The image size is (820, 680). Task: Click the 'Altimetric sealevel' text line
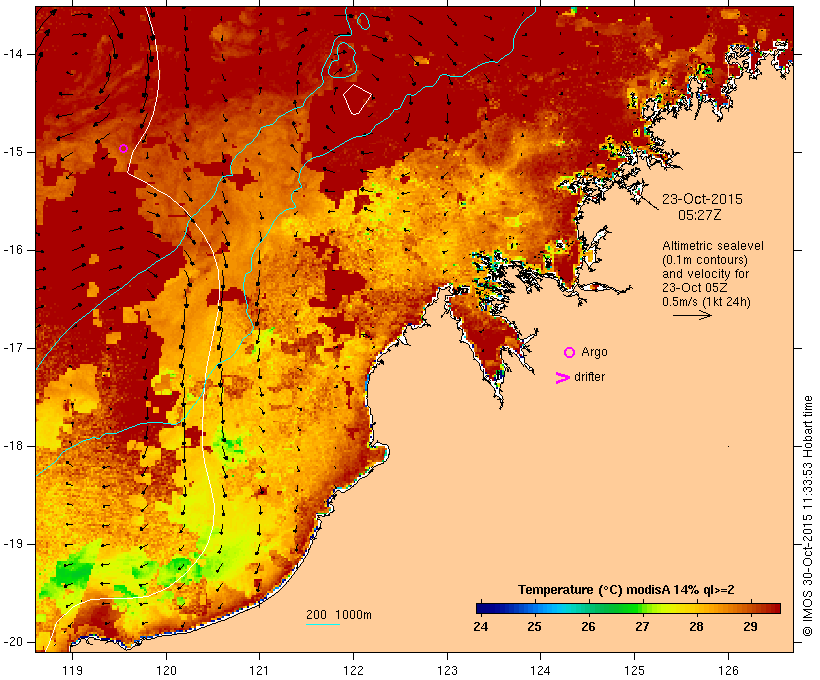pos(713,246)
